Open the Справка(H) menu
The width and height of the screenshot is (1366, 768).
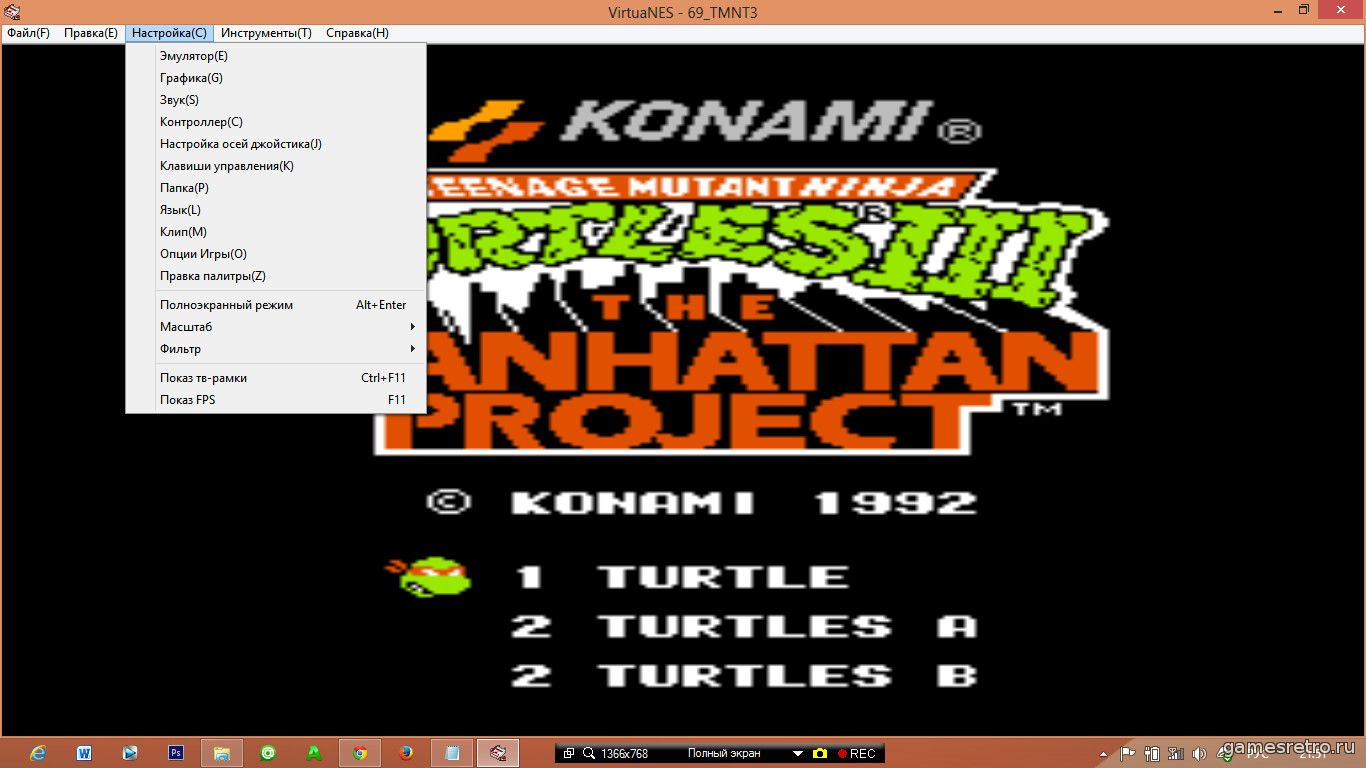coord(357,33)
